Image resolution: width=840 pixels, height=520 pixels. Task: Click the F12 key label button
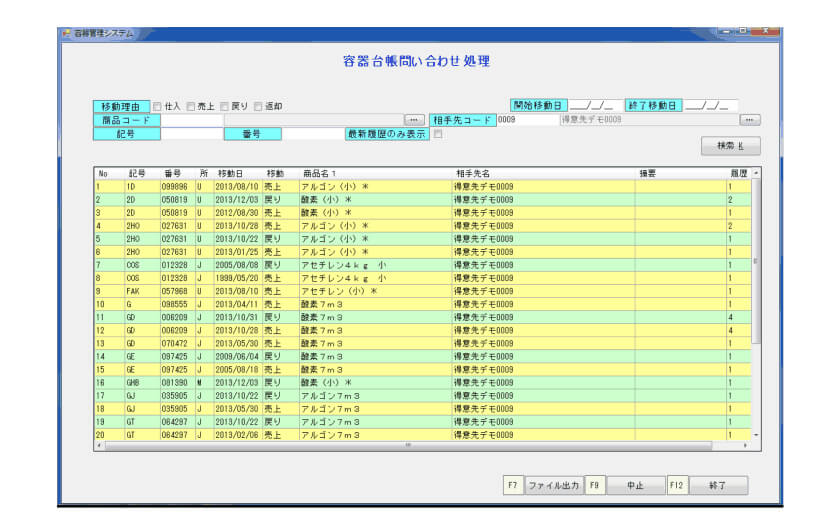click(x=677, y=485)
